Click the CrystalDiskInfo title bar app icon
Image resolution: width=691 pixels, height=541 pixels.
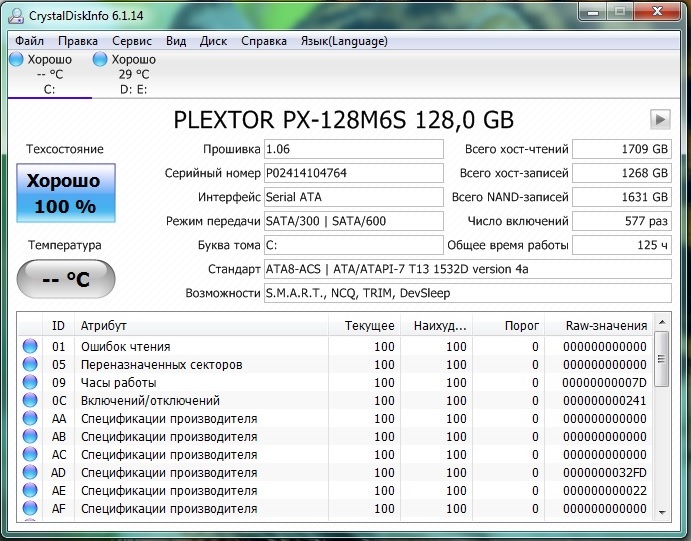[x=16, y=15]
